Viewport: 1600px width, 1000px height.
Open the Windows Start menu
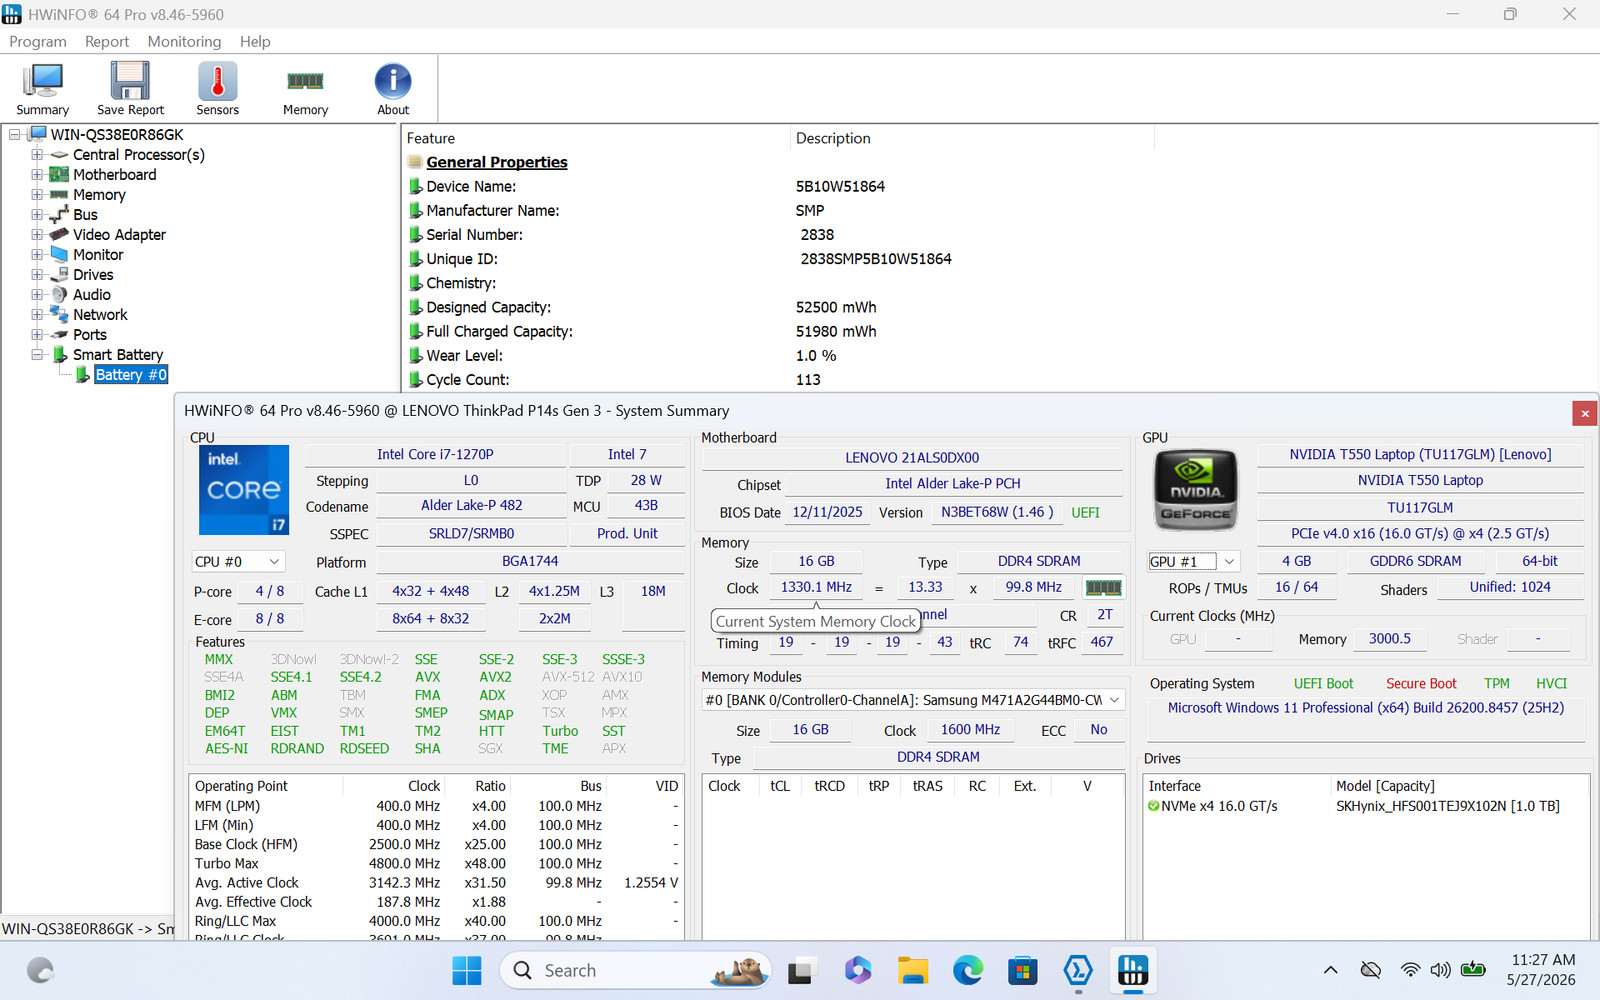click(467, 970)
